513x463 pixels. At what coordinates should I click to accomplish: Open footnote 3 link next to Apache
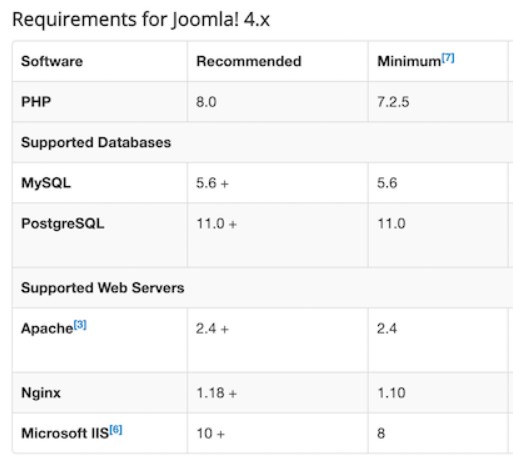tap(80, 325)
